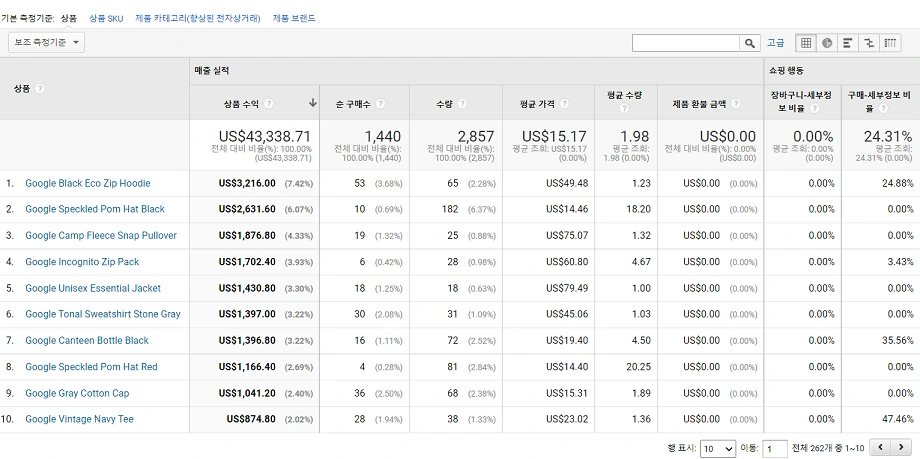Click help icon next to 상품 header
This screenshot has width=920, height=459.
click(40, 89)
